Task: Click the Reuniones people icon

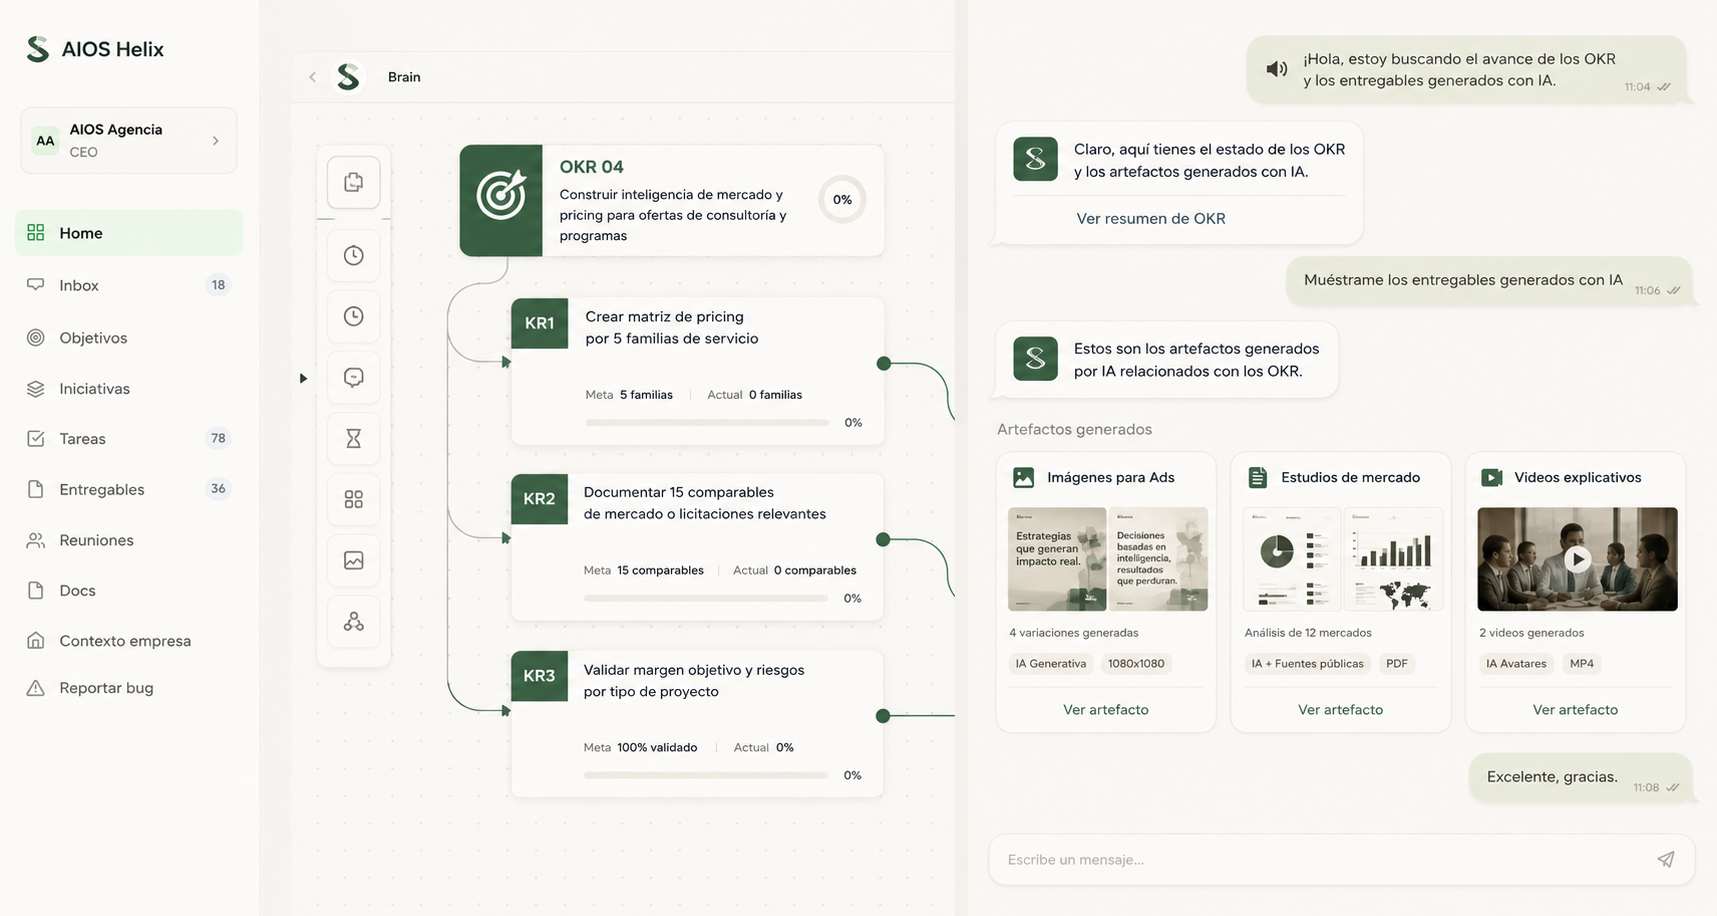Action: point(36,540)
